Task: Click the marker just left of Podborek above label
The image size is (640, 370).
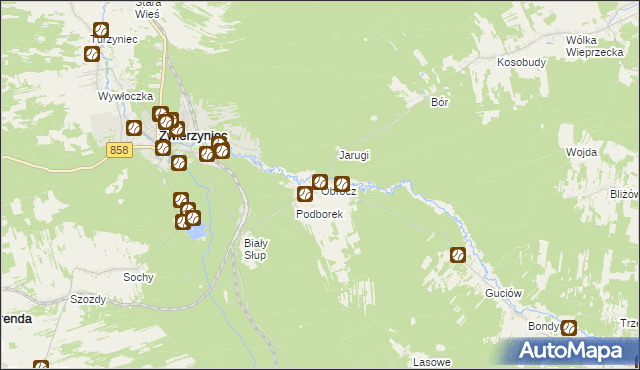Action: (305, 194)
